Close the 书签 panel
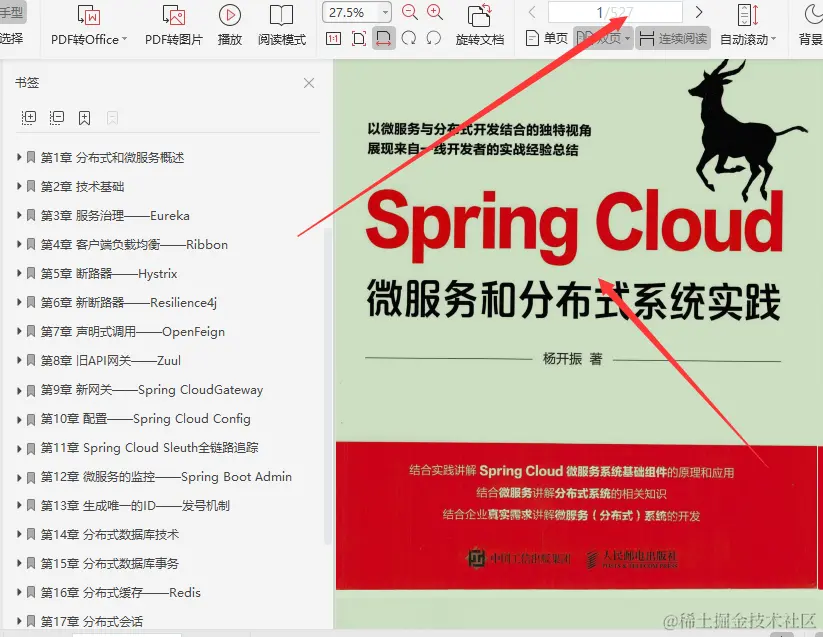Image resolution: width=823 pixels, height=637 pixels. click(309, 83)
